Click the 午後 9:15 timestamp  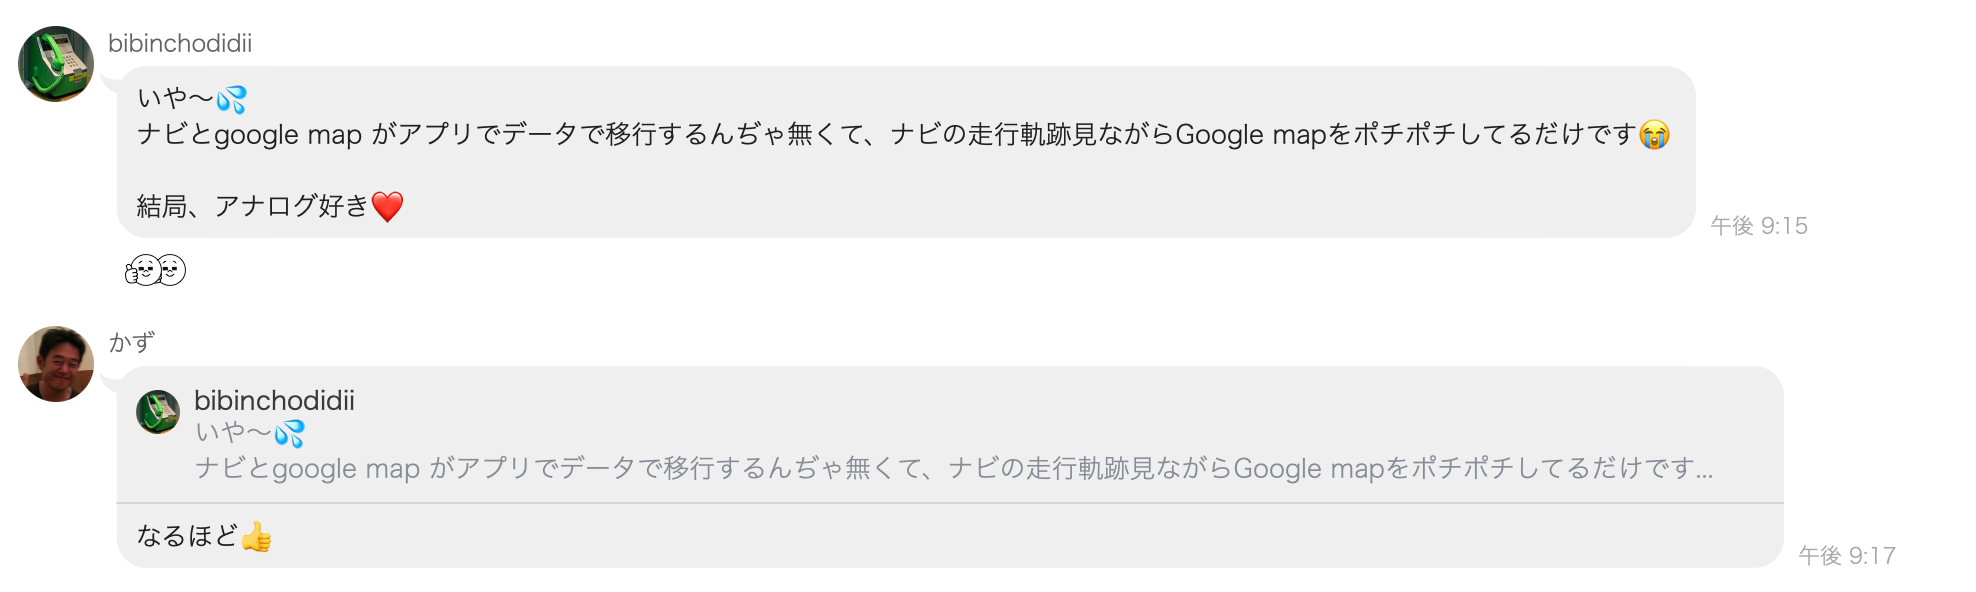click(1759, 226)
